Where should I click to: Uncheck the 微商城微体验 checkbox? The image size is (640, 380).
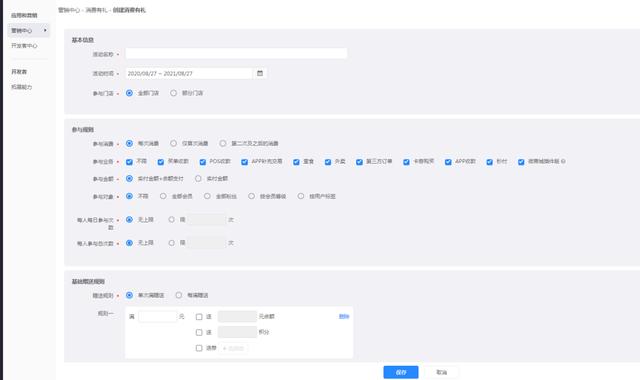coord(521,162)
